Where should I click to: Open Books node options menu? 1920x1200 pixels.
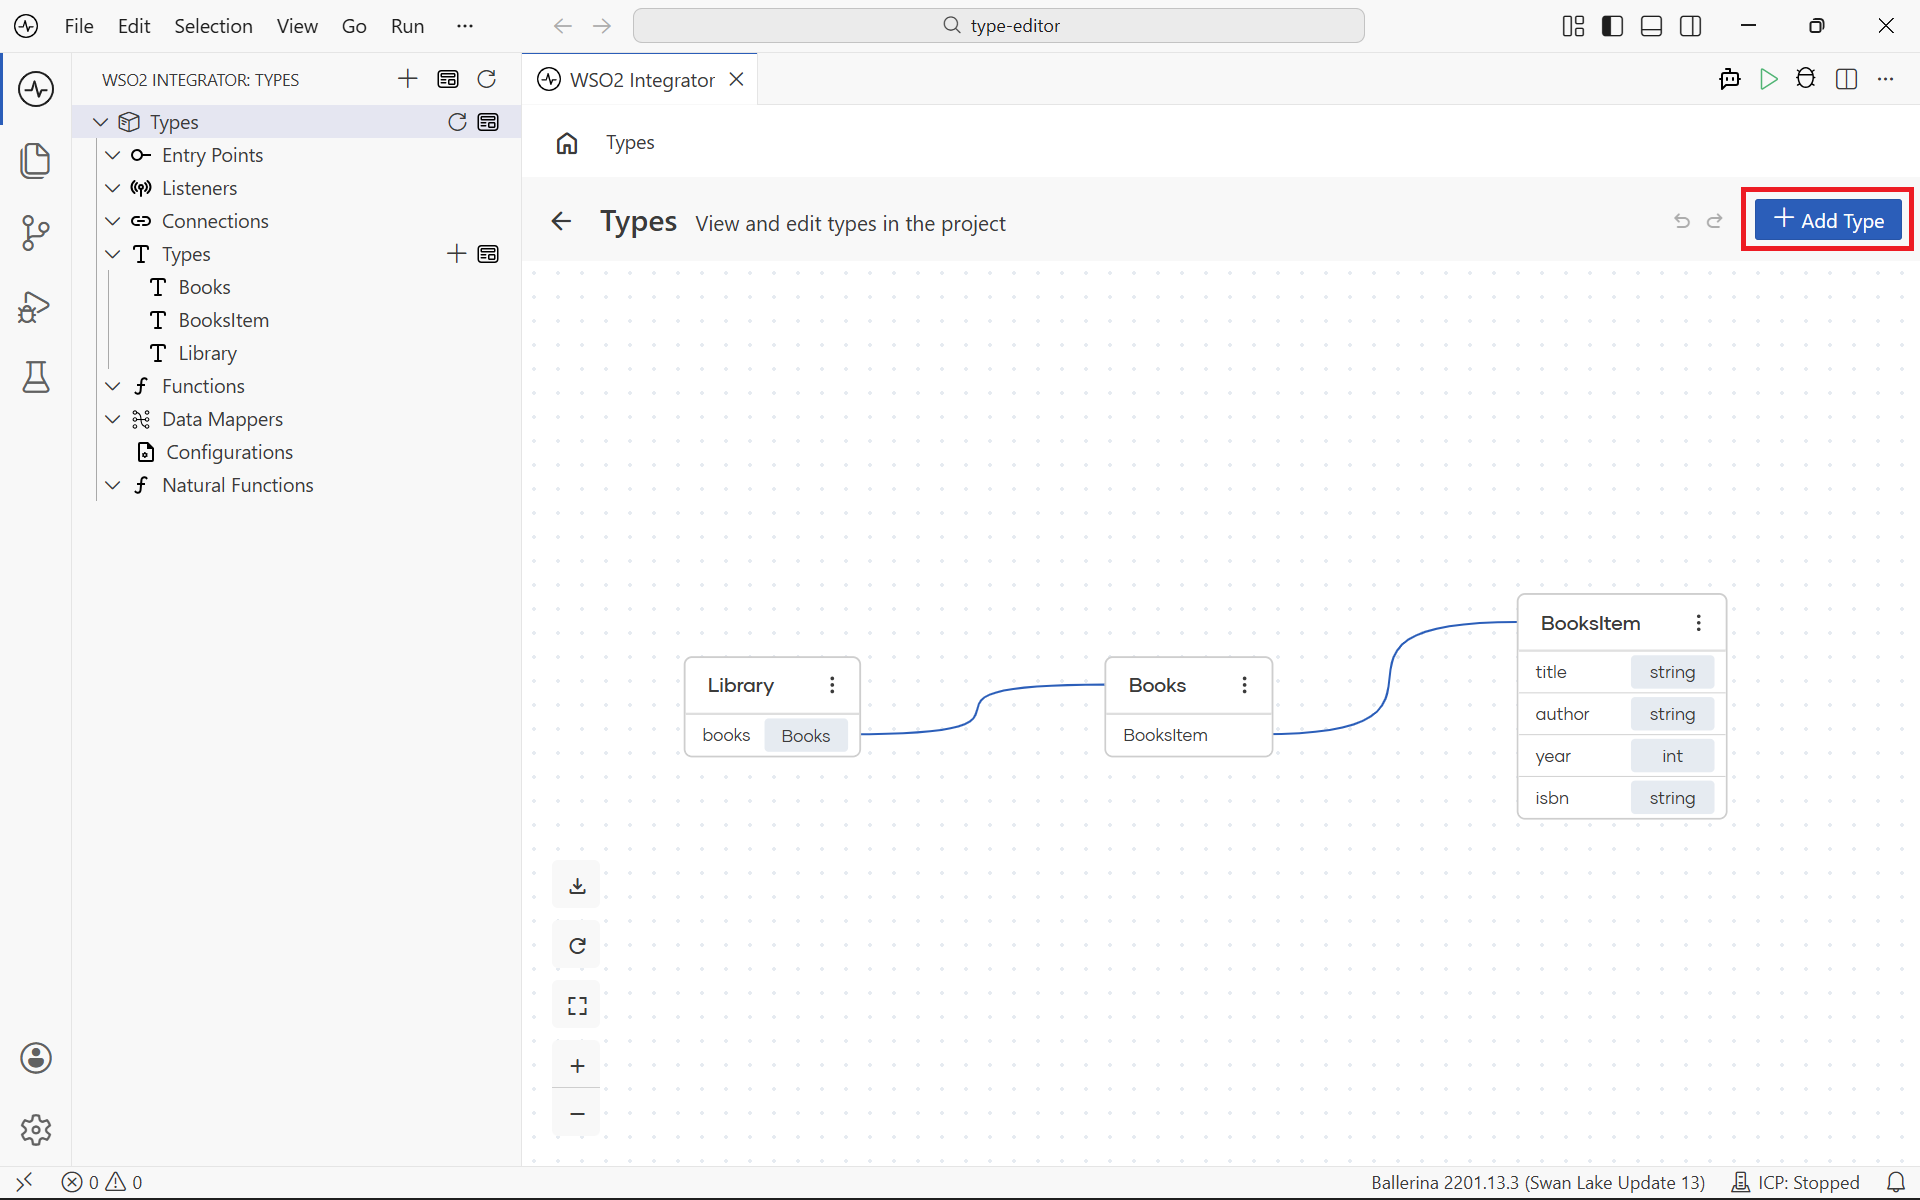pyautogui.click(x=1244, y=685)
